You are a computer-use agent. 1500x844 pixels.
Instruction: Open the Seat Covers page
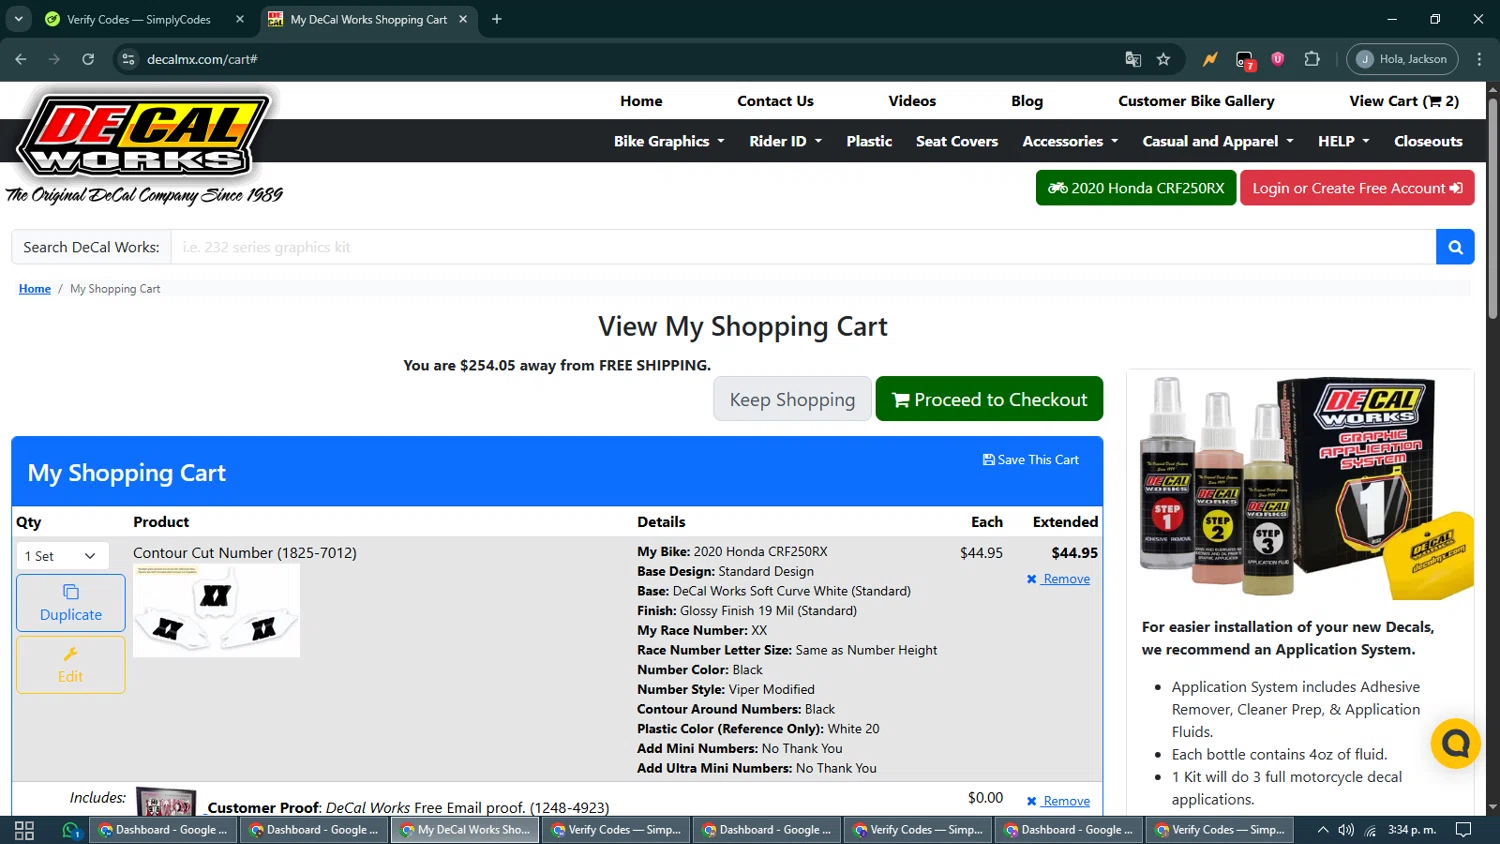[957, 141]
